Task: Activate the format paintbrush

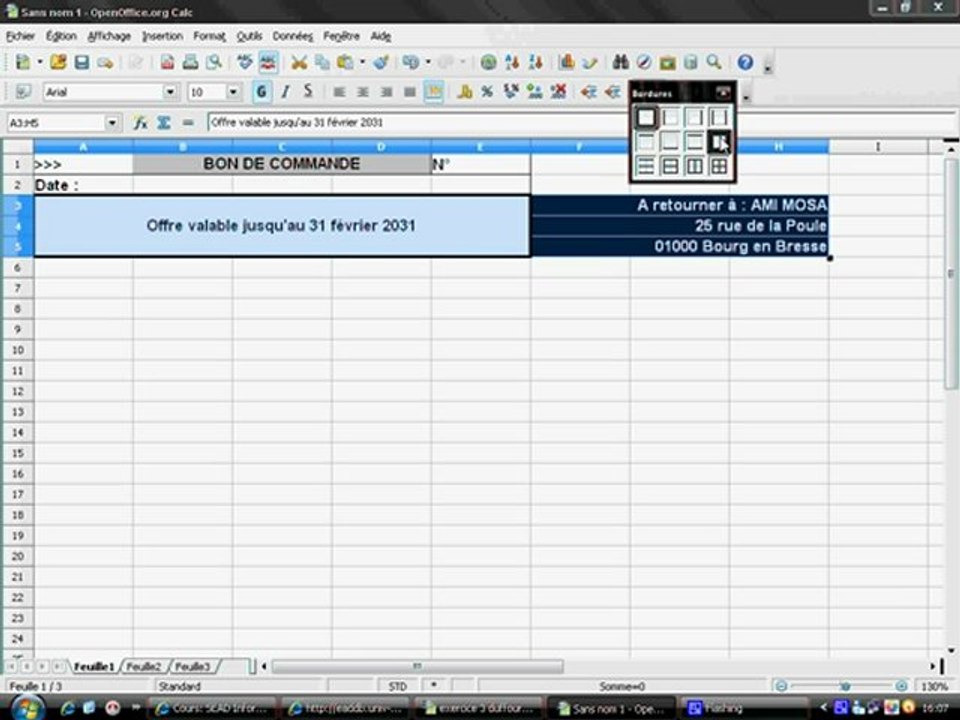Action: pyautogui.click(x=381, y=62)
